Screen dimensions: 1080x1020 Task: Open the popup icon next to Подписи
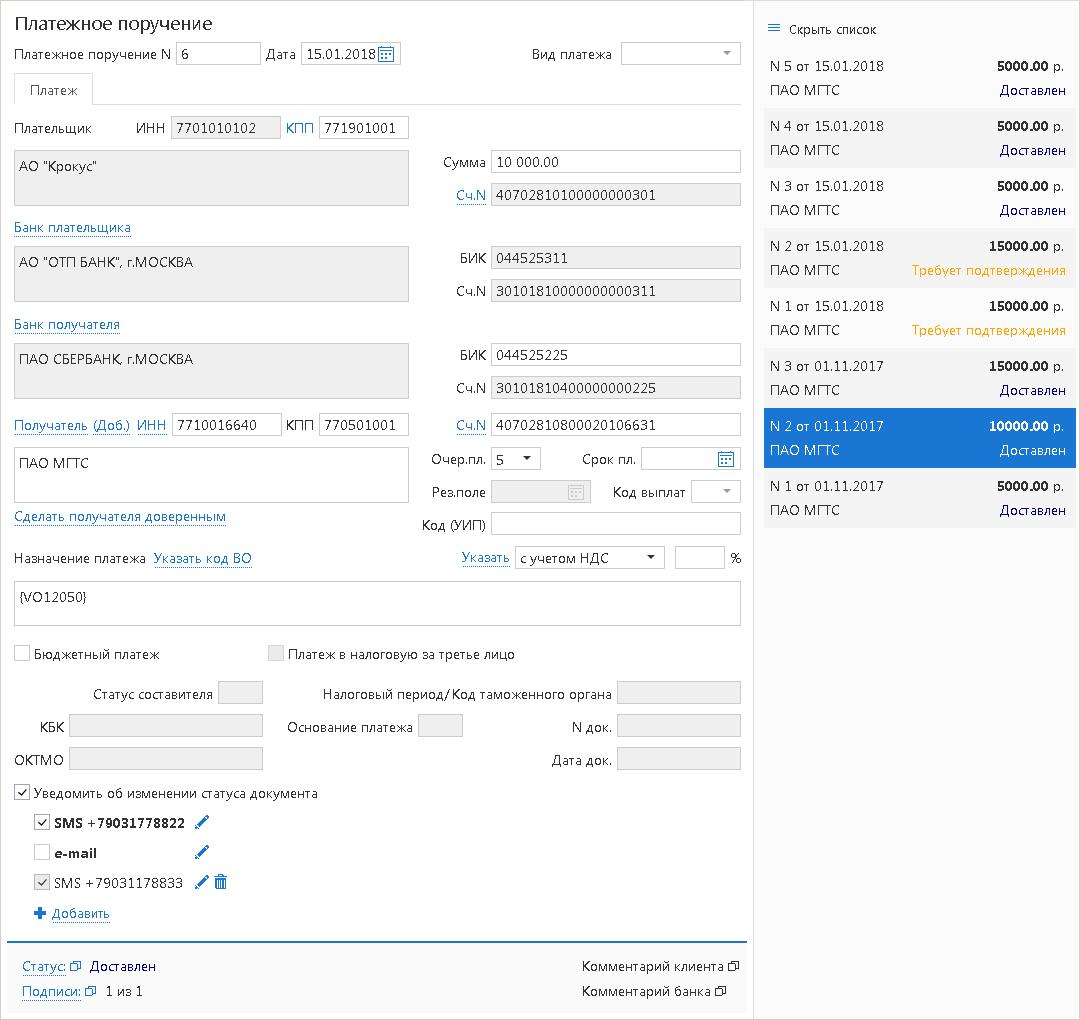(90, 991)
